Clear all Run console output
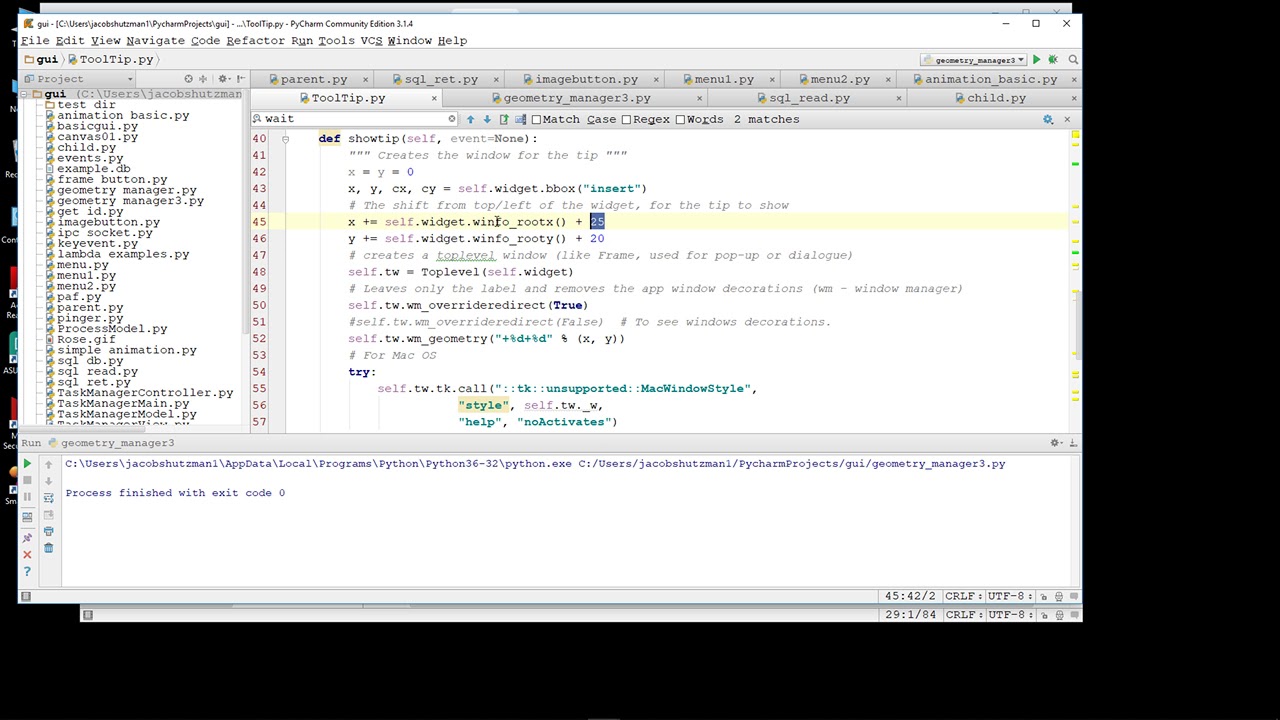Image resolution: width=1280 pixels, height=720 pixels. (48, 548)
